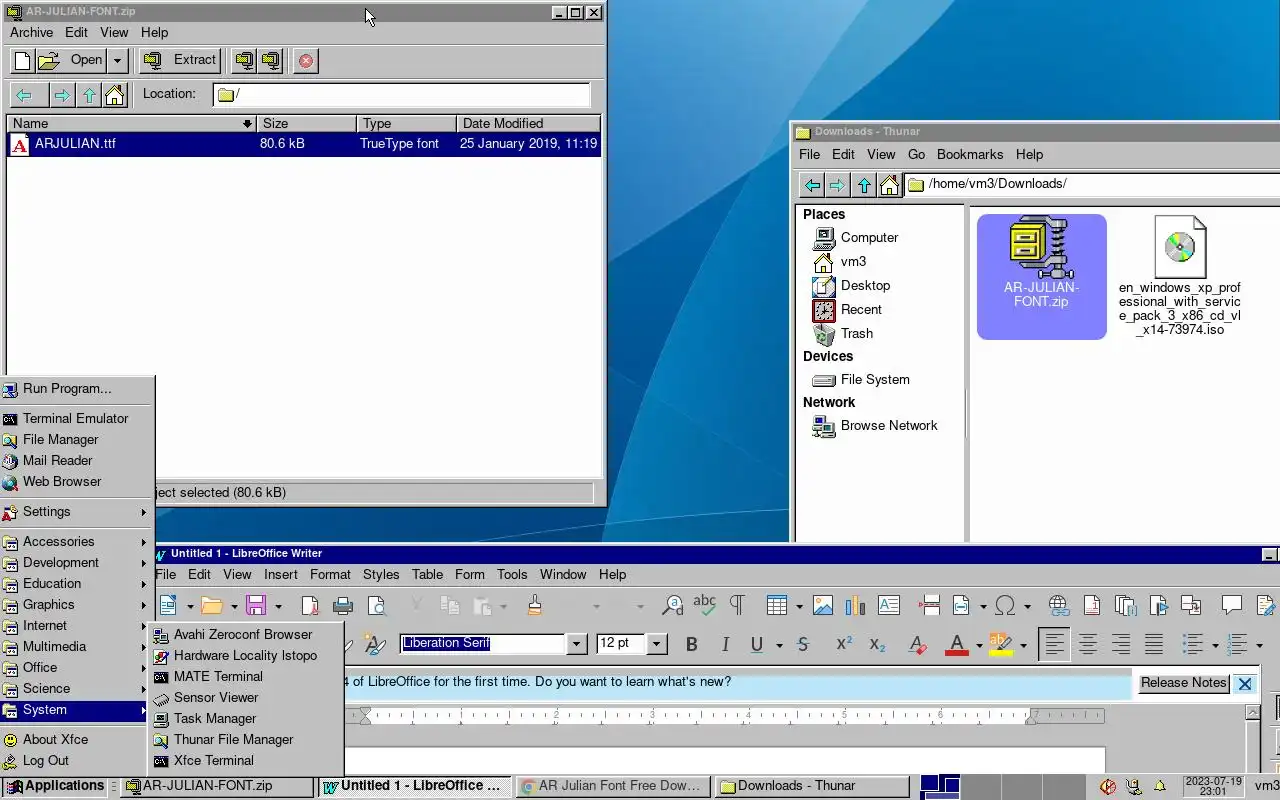
Task: Save the Writer document
Action: click(x=256, y=605)
